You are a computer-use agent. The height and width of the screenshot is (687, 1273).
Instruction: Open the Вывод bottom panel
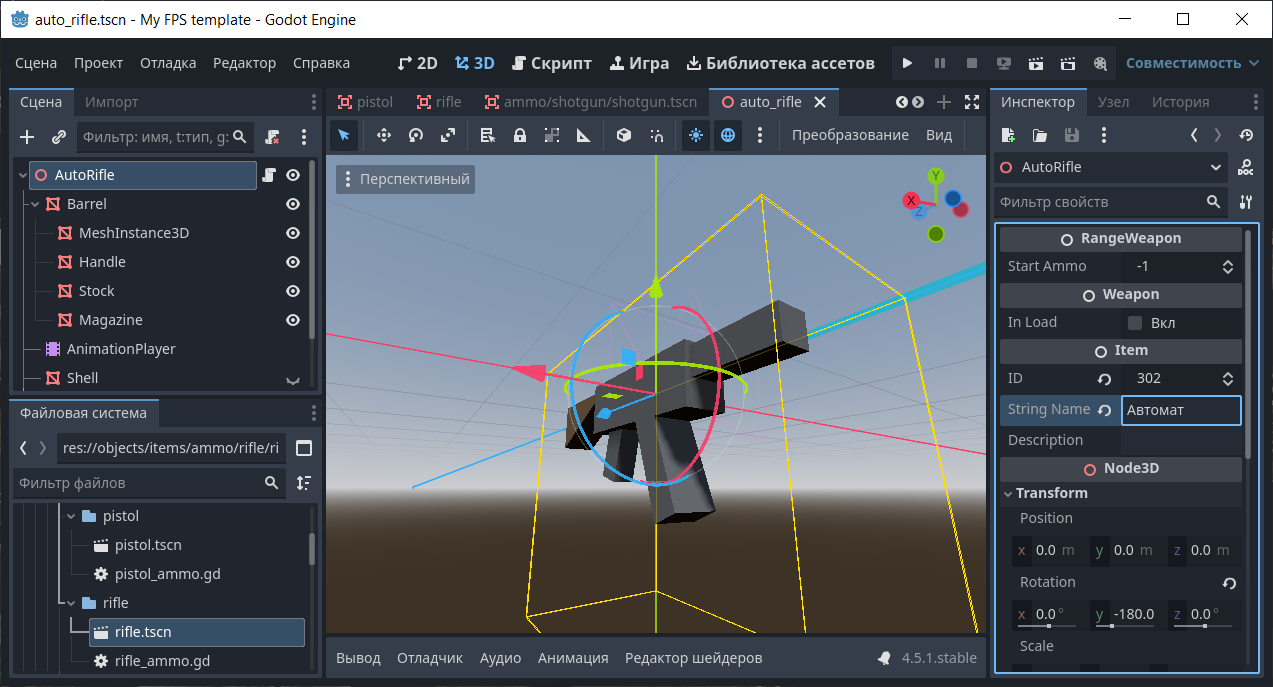[x=358, y=658]
